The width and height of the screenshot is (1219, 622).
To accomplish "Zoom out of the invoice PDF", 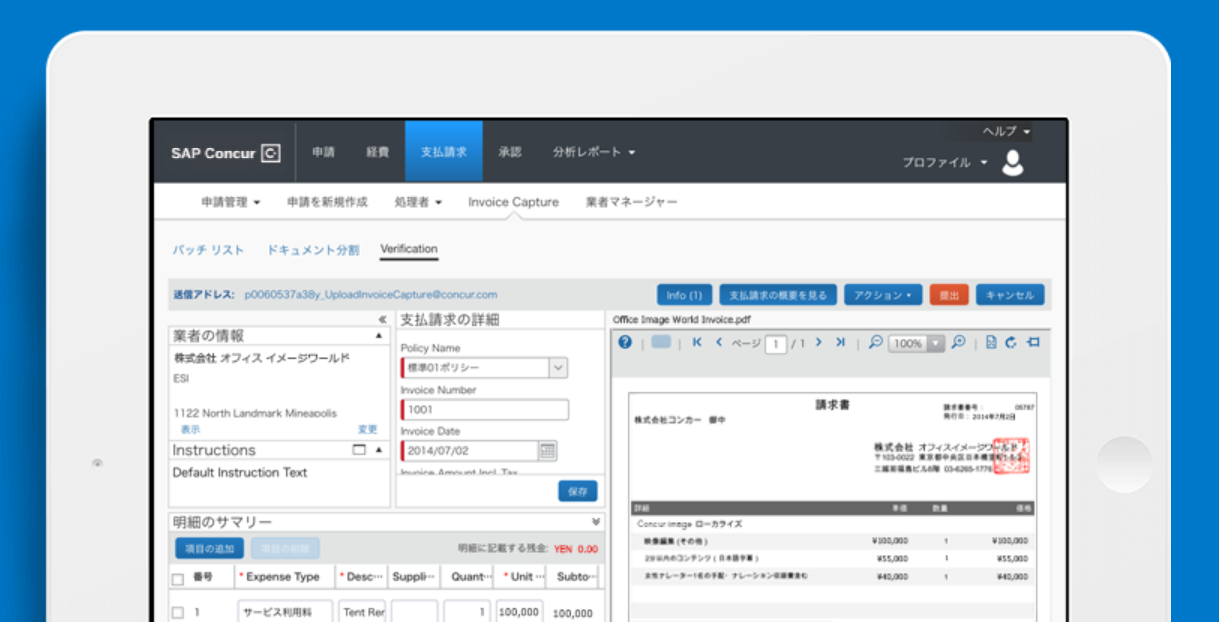I will tap(875, 343).
